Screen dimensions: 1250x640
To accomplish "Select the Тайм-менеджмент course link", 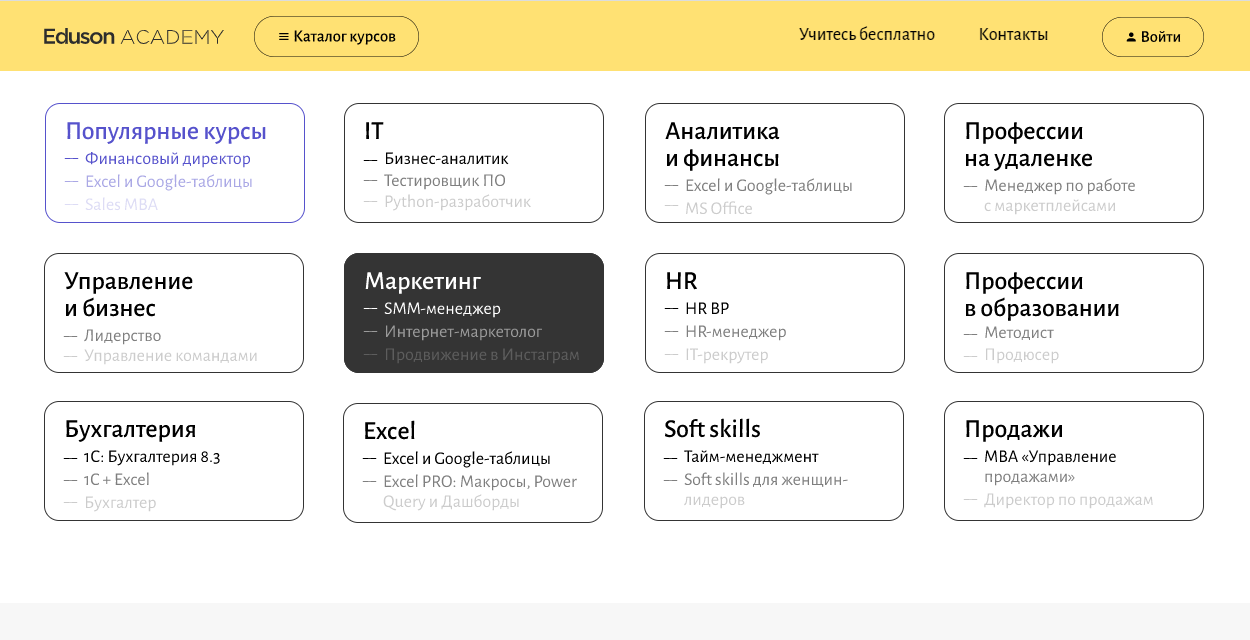I will (751, 457).
